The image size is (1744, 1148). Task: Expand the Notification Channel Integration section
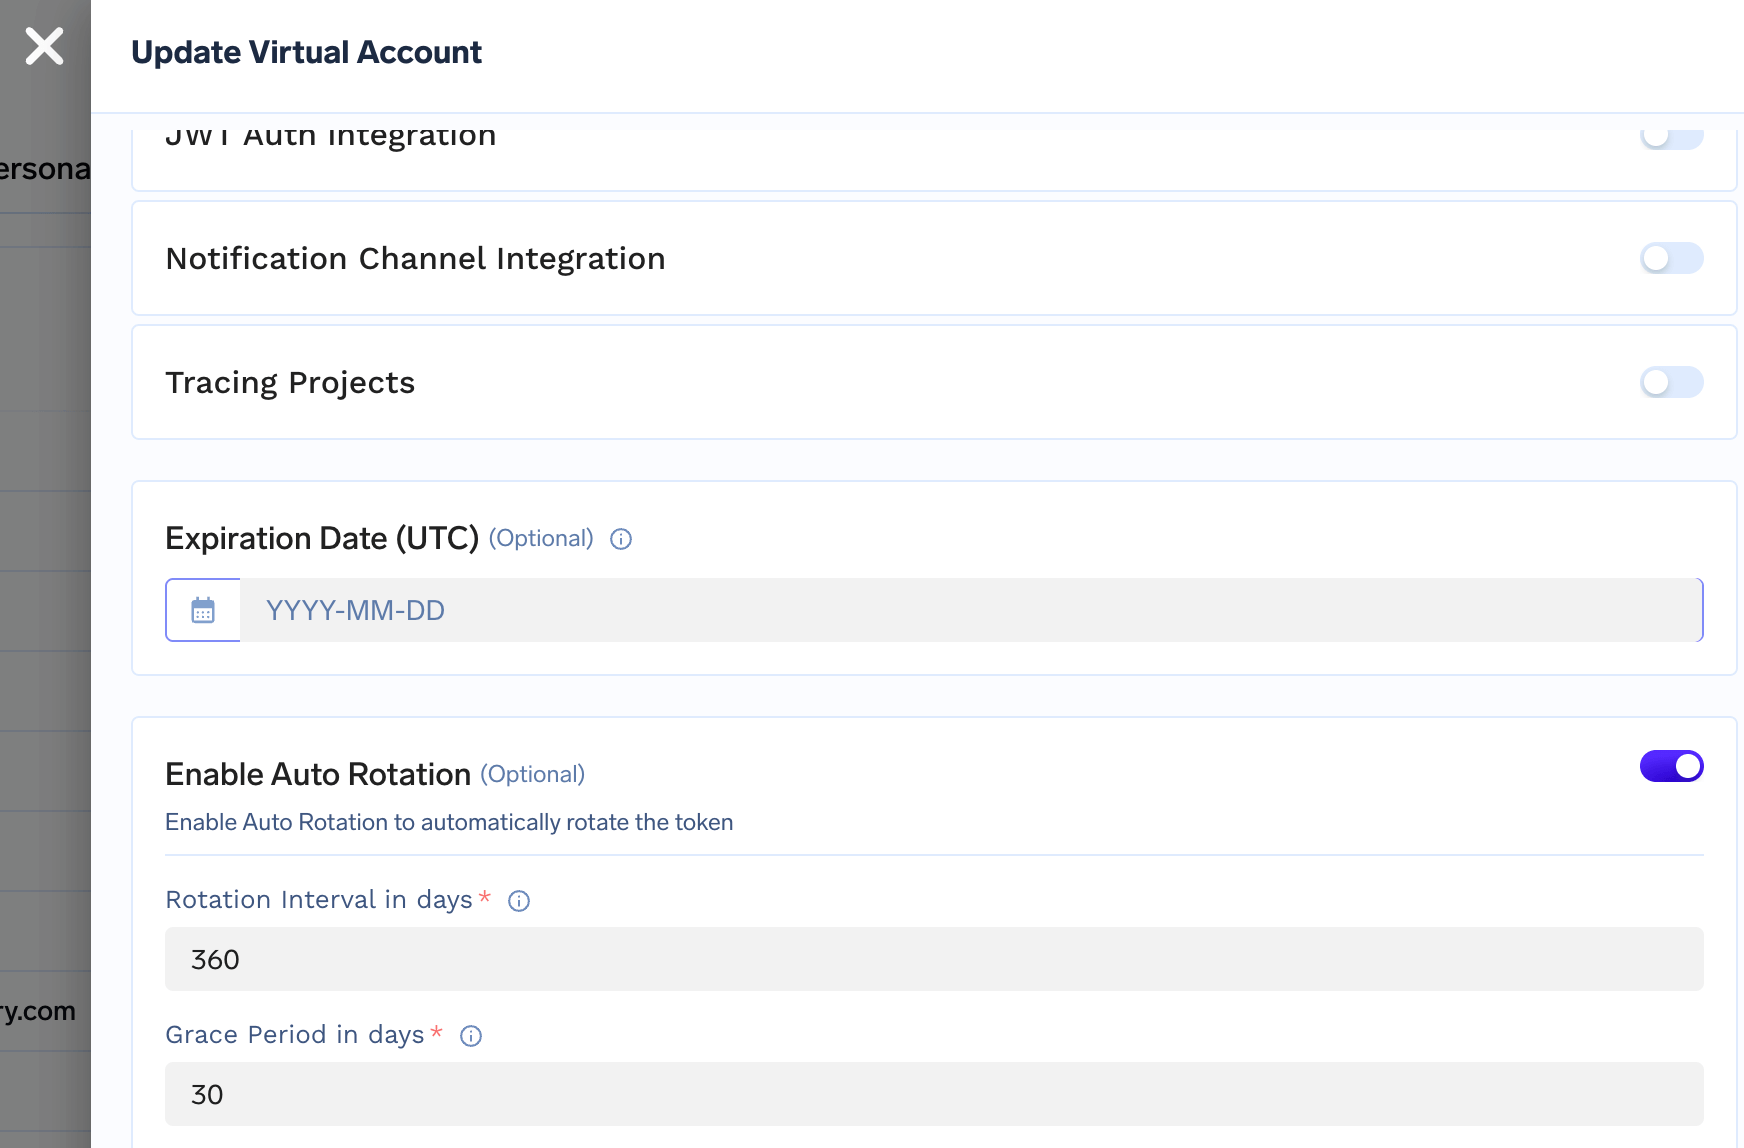pyautogui.click(x=415, y=258)
